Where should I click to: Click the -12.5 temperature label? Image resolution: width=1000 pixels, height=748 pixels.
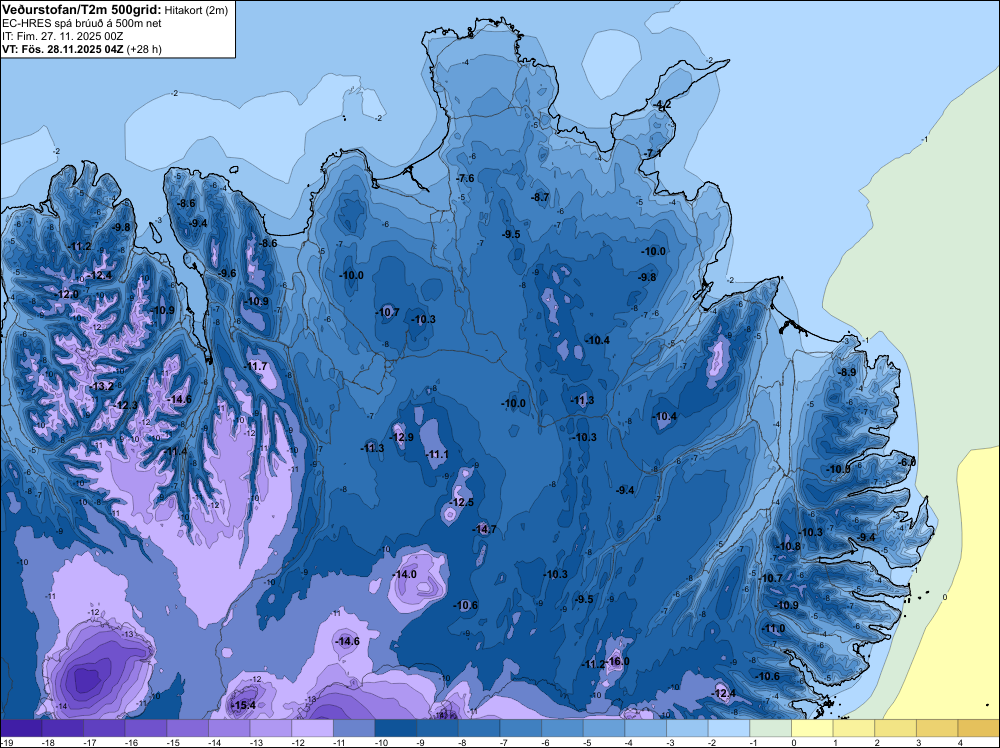pos(461,502)
